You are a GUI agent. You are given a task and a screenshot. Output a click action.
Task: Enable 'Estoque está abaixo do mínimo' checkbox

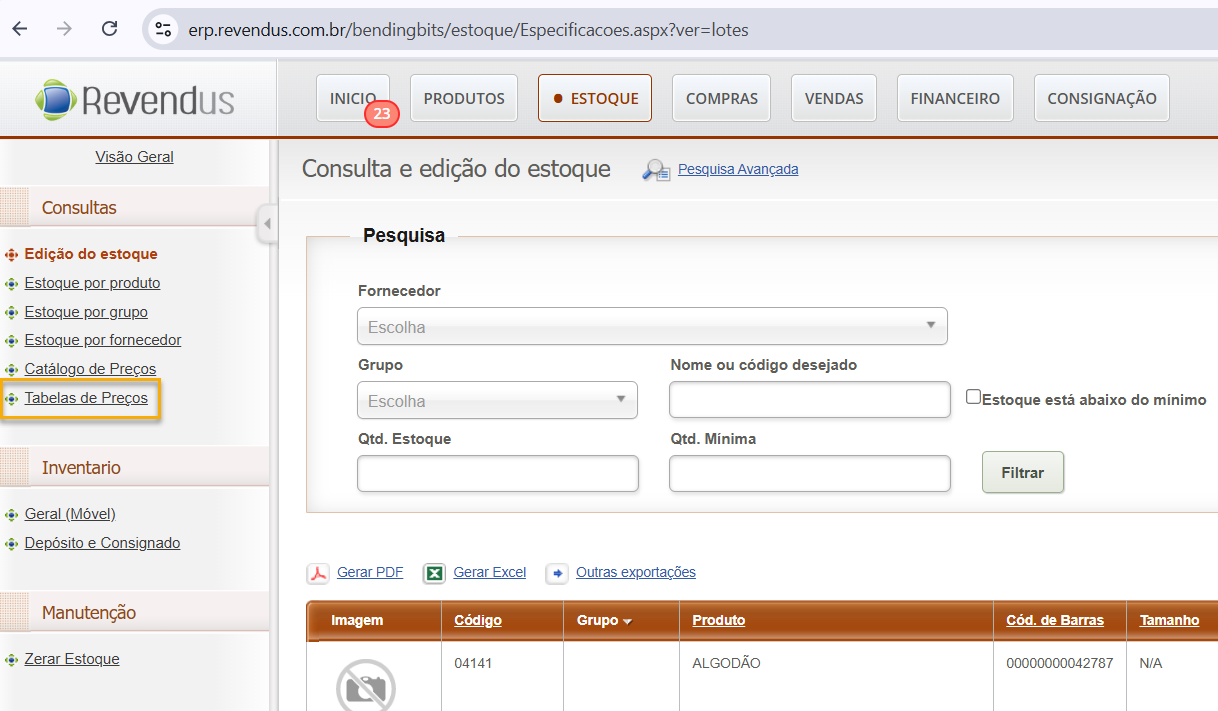[973, 397]
